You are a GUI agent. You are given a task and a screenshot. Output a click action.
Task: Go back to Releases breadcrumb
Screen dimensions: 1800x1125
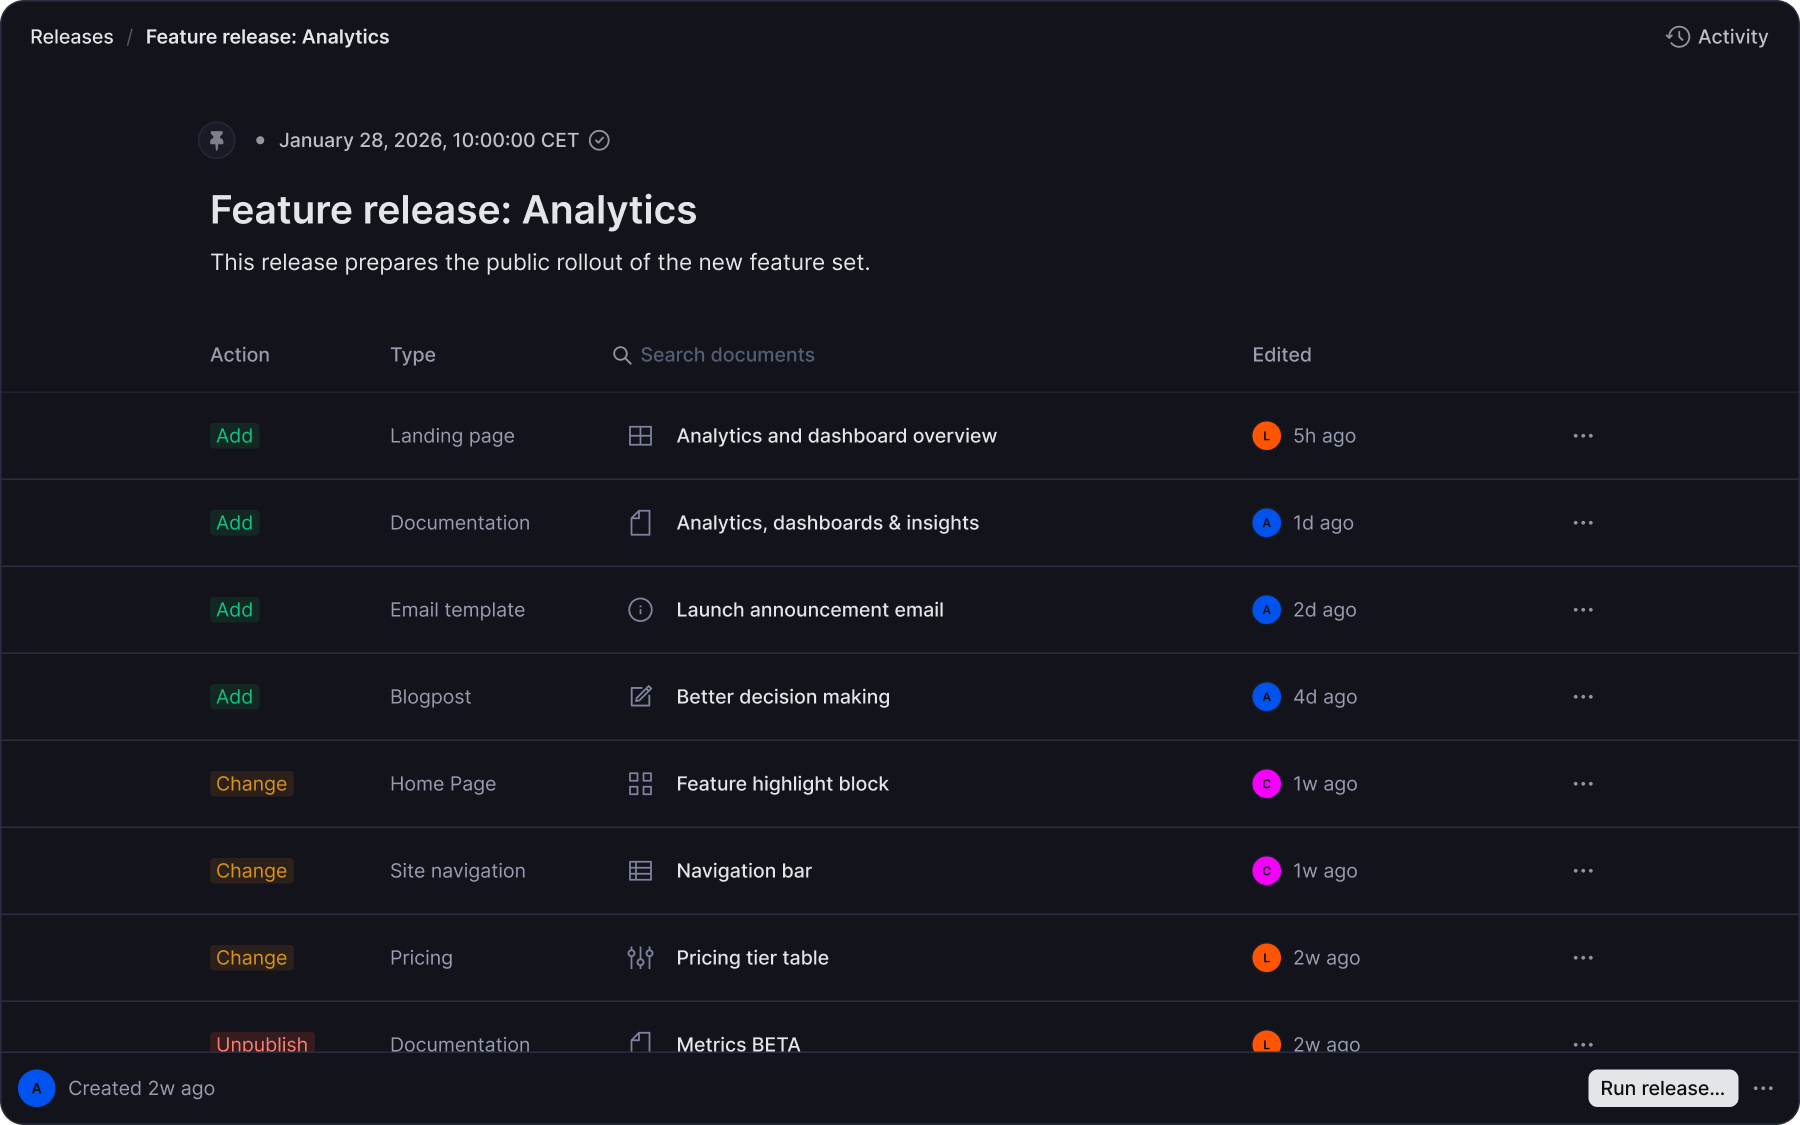[72, 37]
